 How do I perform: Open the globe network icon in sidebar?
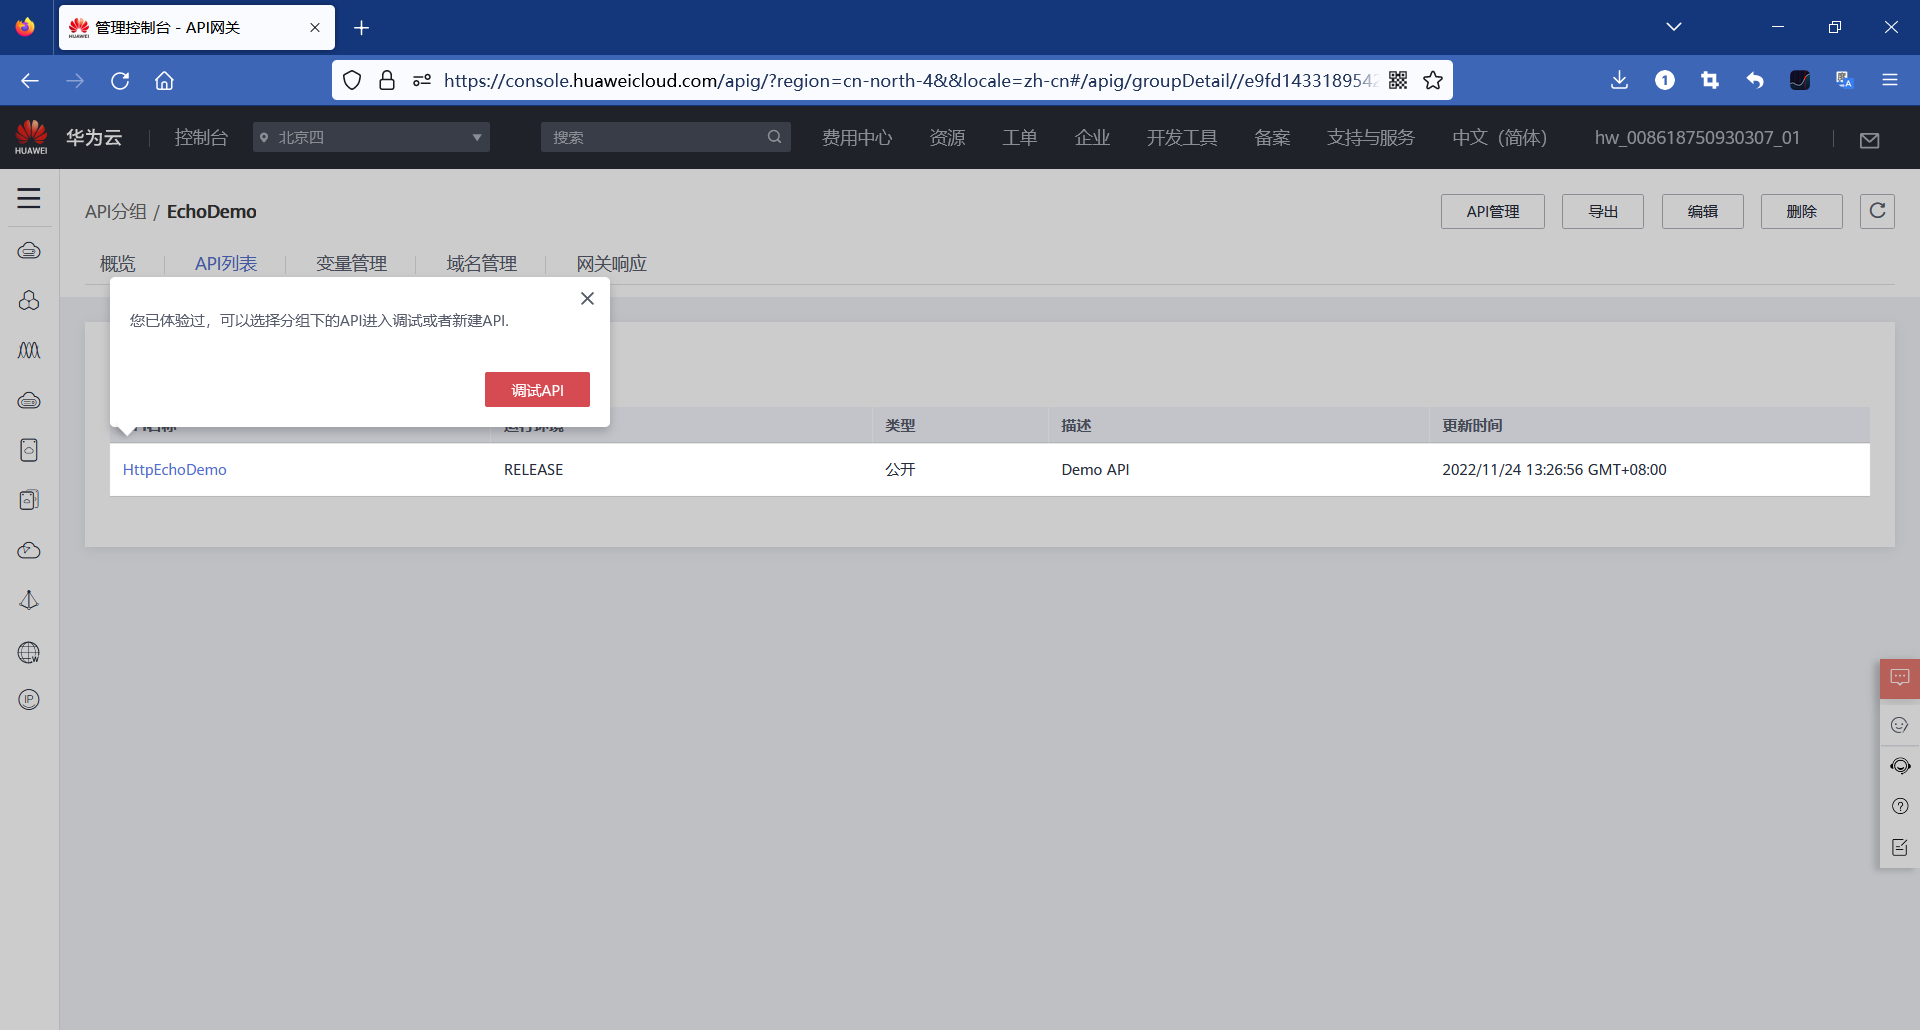29,652
